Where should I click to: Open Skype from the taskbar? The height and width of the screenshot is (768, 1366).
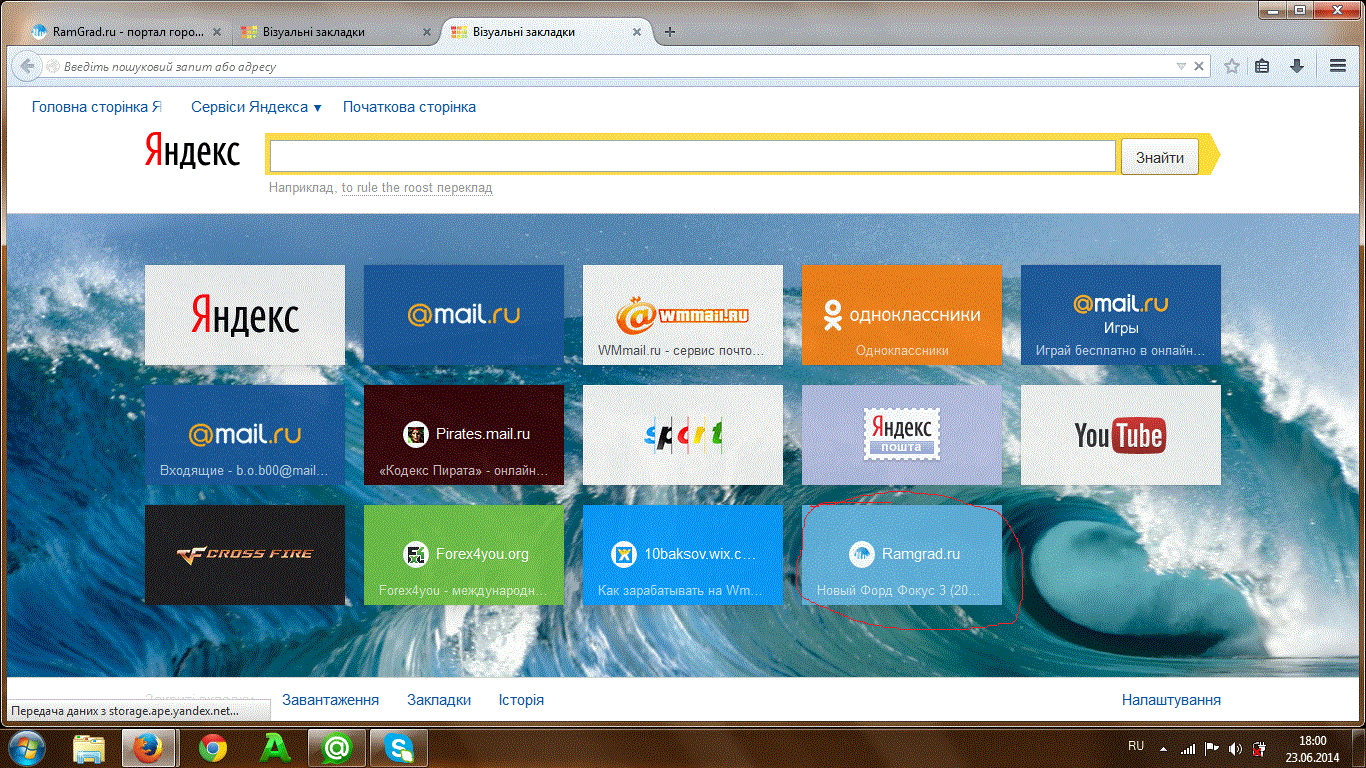click(399, 748)
